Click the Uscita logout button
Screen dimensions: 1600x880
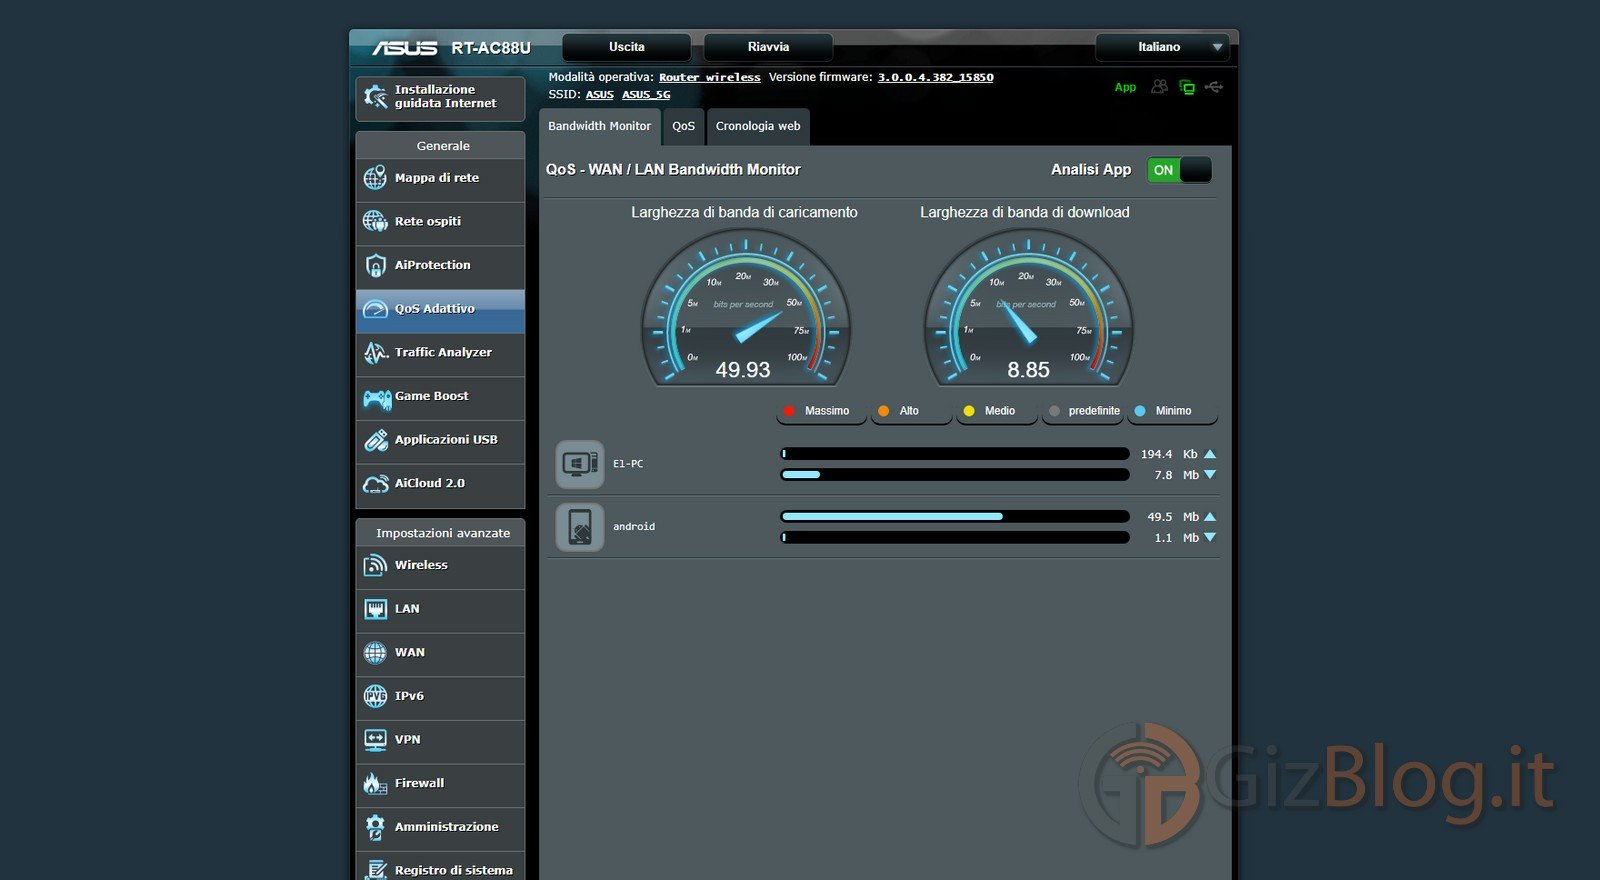click(627, 47)
